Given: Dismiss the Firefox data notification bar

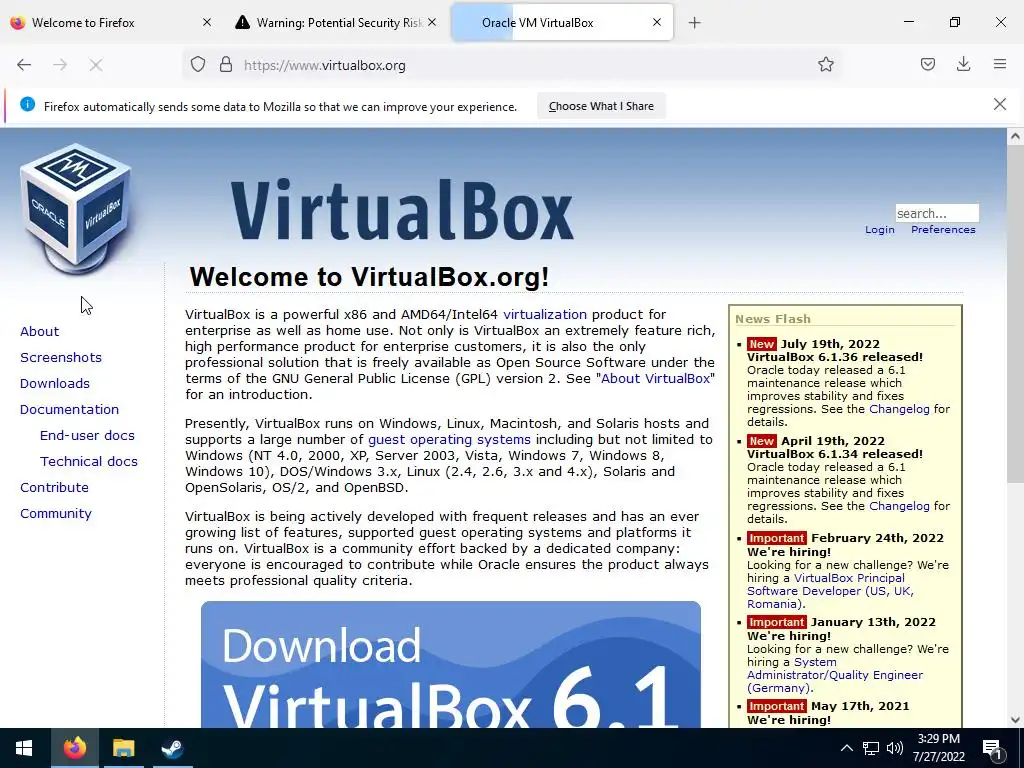Looking at the screenshot, I should coord(999,104).
